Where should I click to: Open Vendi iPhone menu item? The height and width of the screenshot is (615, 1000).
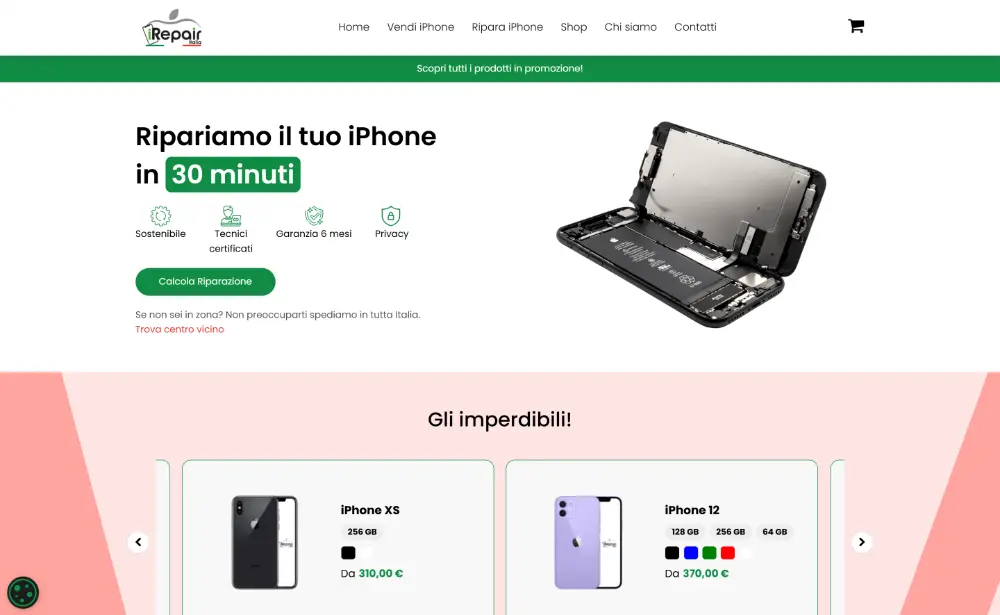tap(420, 27)
